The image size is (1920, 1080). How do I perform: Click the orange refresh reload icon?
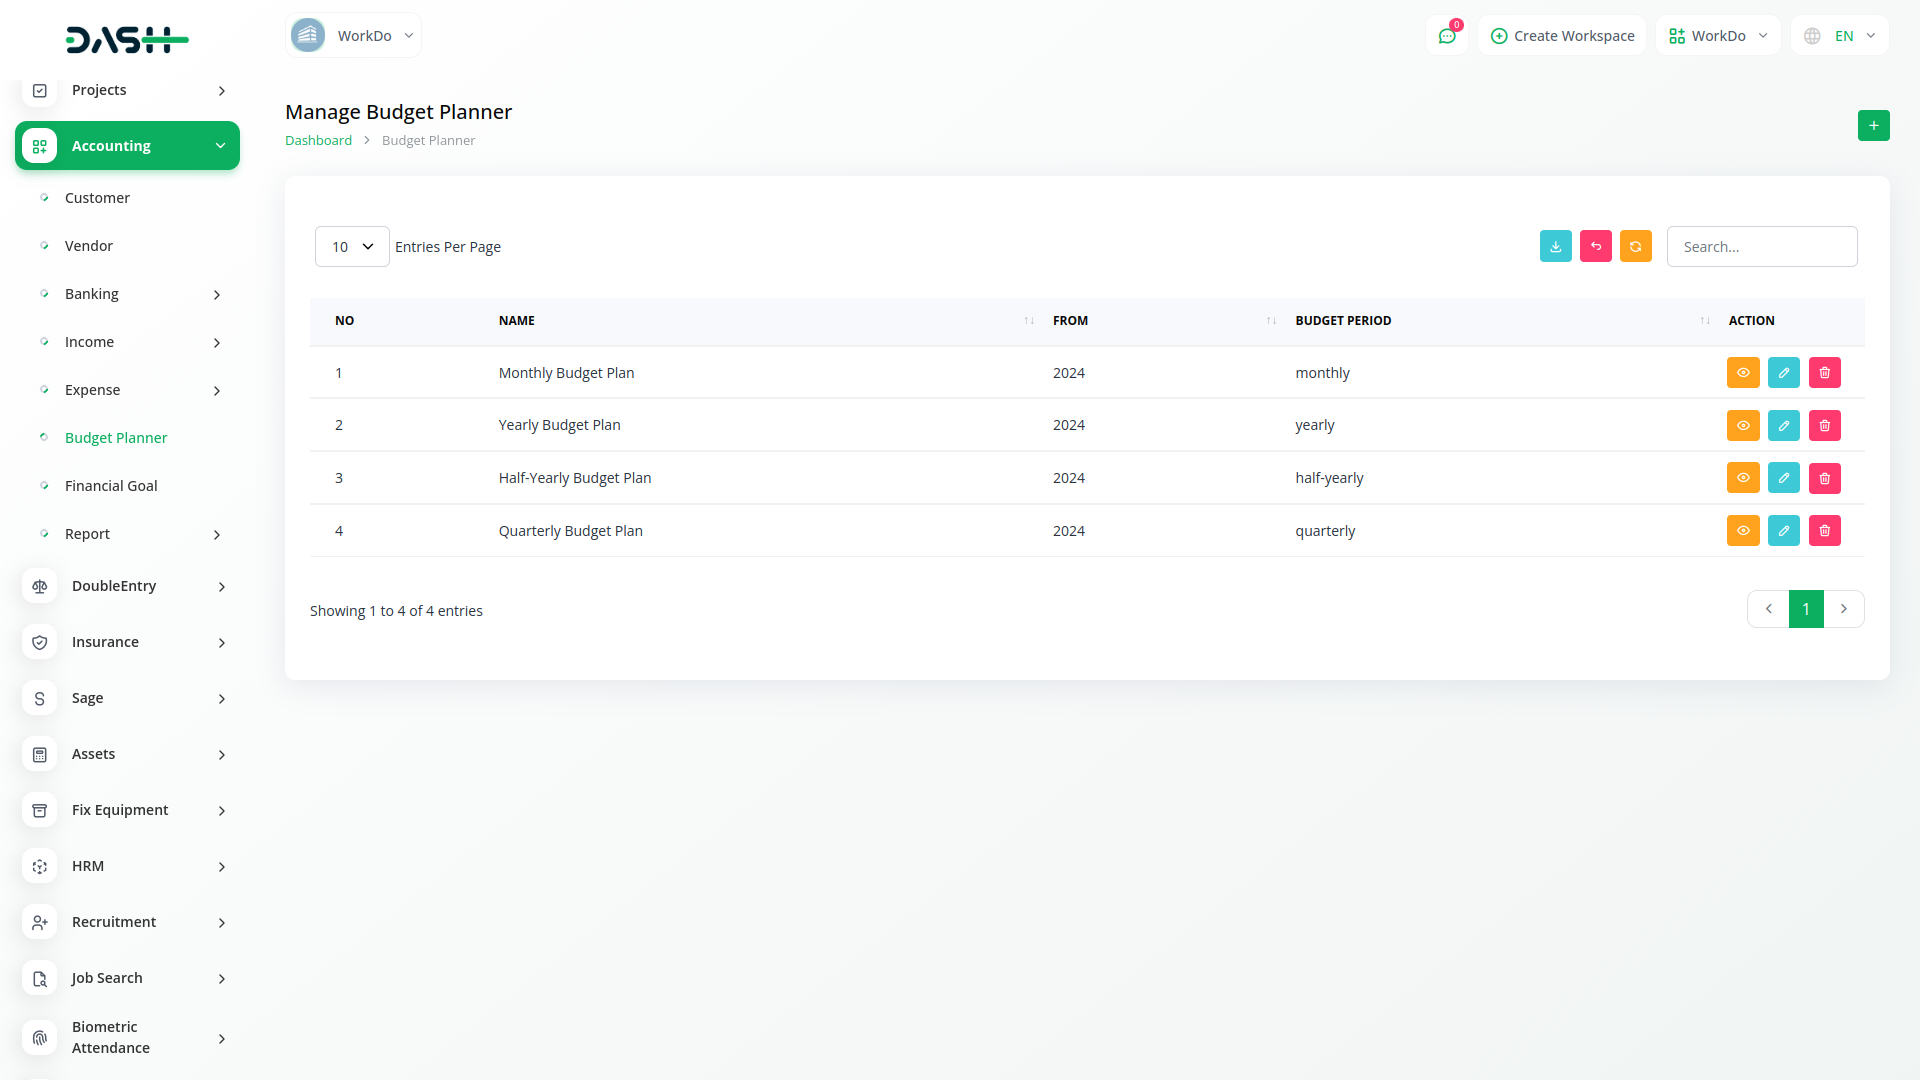[1635, 246]
